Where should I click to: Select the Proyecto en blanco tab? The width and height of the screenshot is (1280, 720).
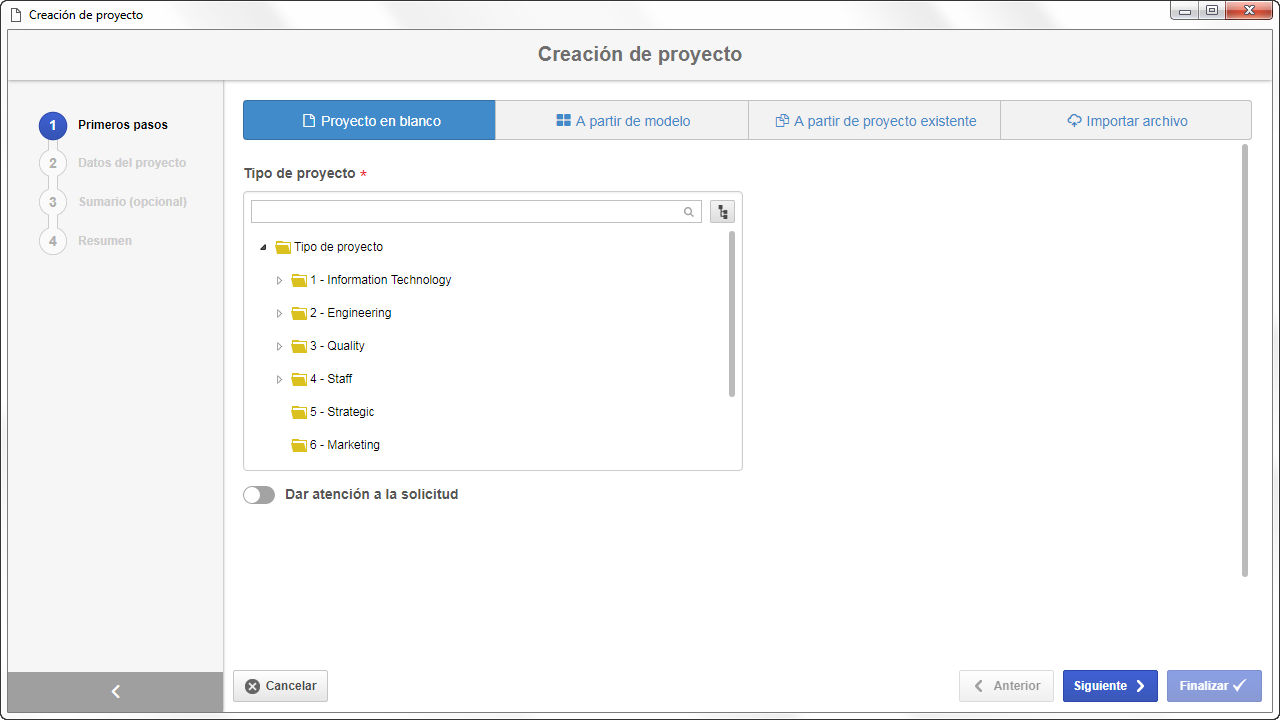pos(369,120)
